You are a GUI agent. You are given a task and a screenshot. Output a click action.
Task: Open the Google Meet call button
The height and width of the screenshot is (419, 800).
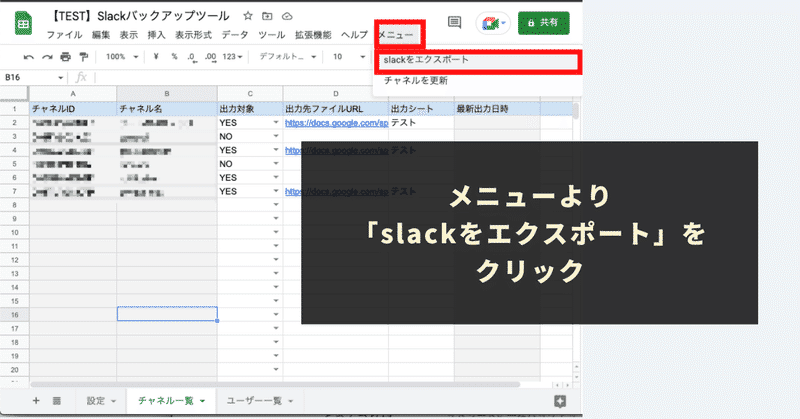point(493,23)
